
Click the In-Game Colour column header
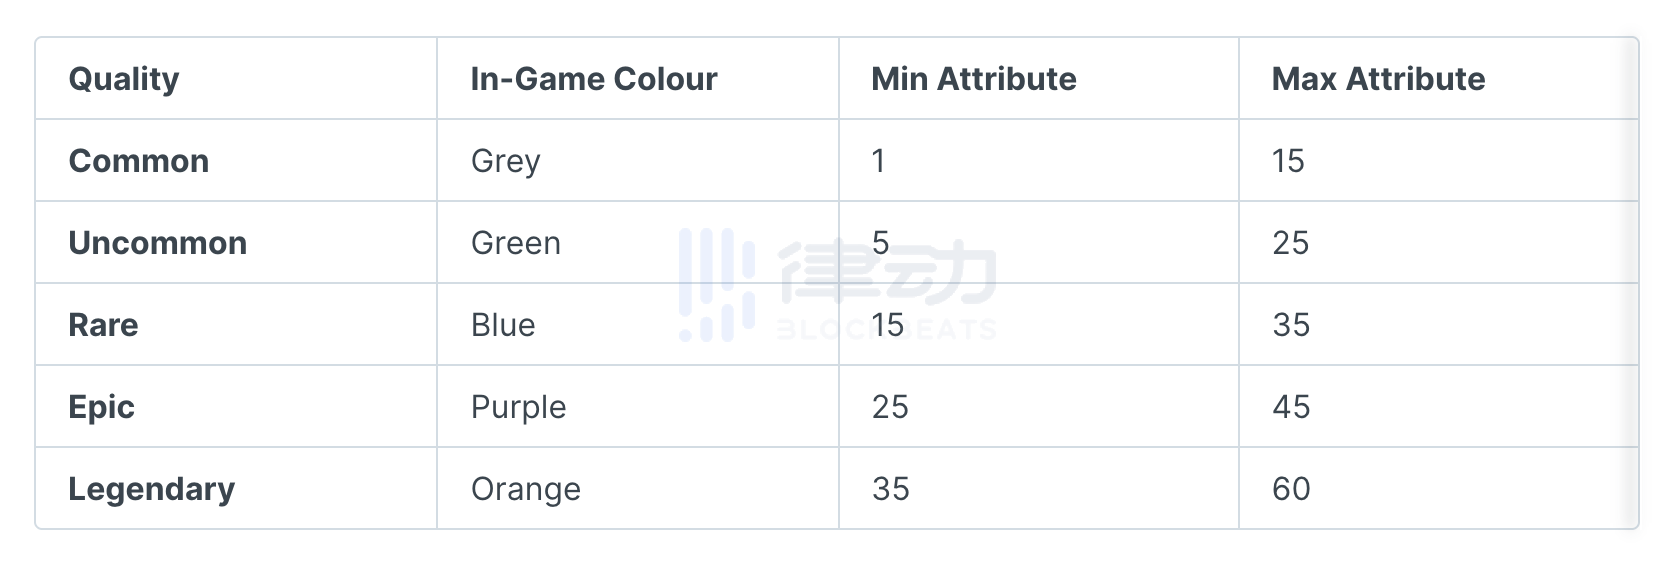click(594, 79)
